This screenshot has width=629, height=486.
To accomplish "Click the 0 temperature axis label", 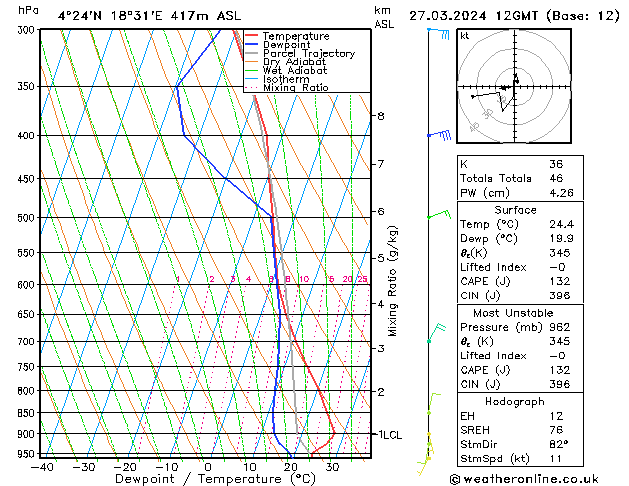I will [208, 467].
